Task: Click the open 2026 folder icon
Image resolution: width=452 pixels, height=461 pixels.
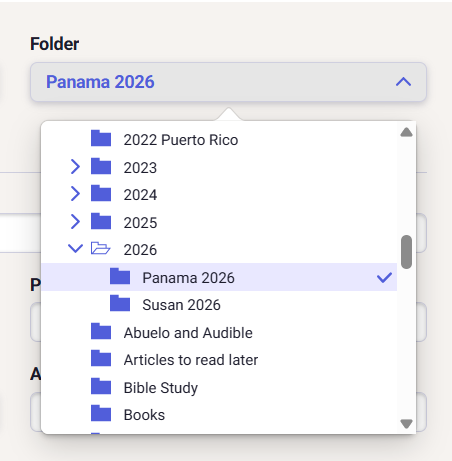Action: [100, 248]
